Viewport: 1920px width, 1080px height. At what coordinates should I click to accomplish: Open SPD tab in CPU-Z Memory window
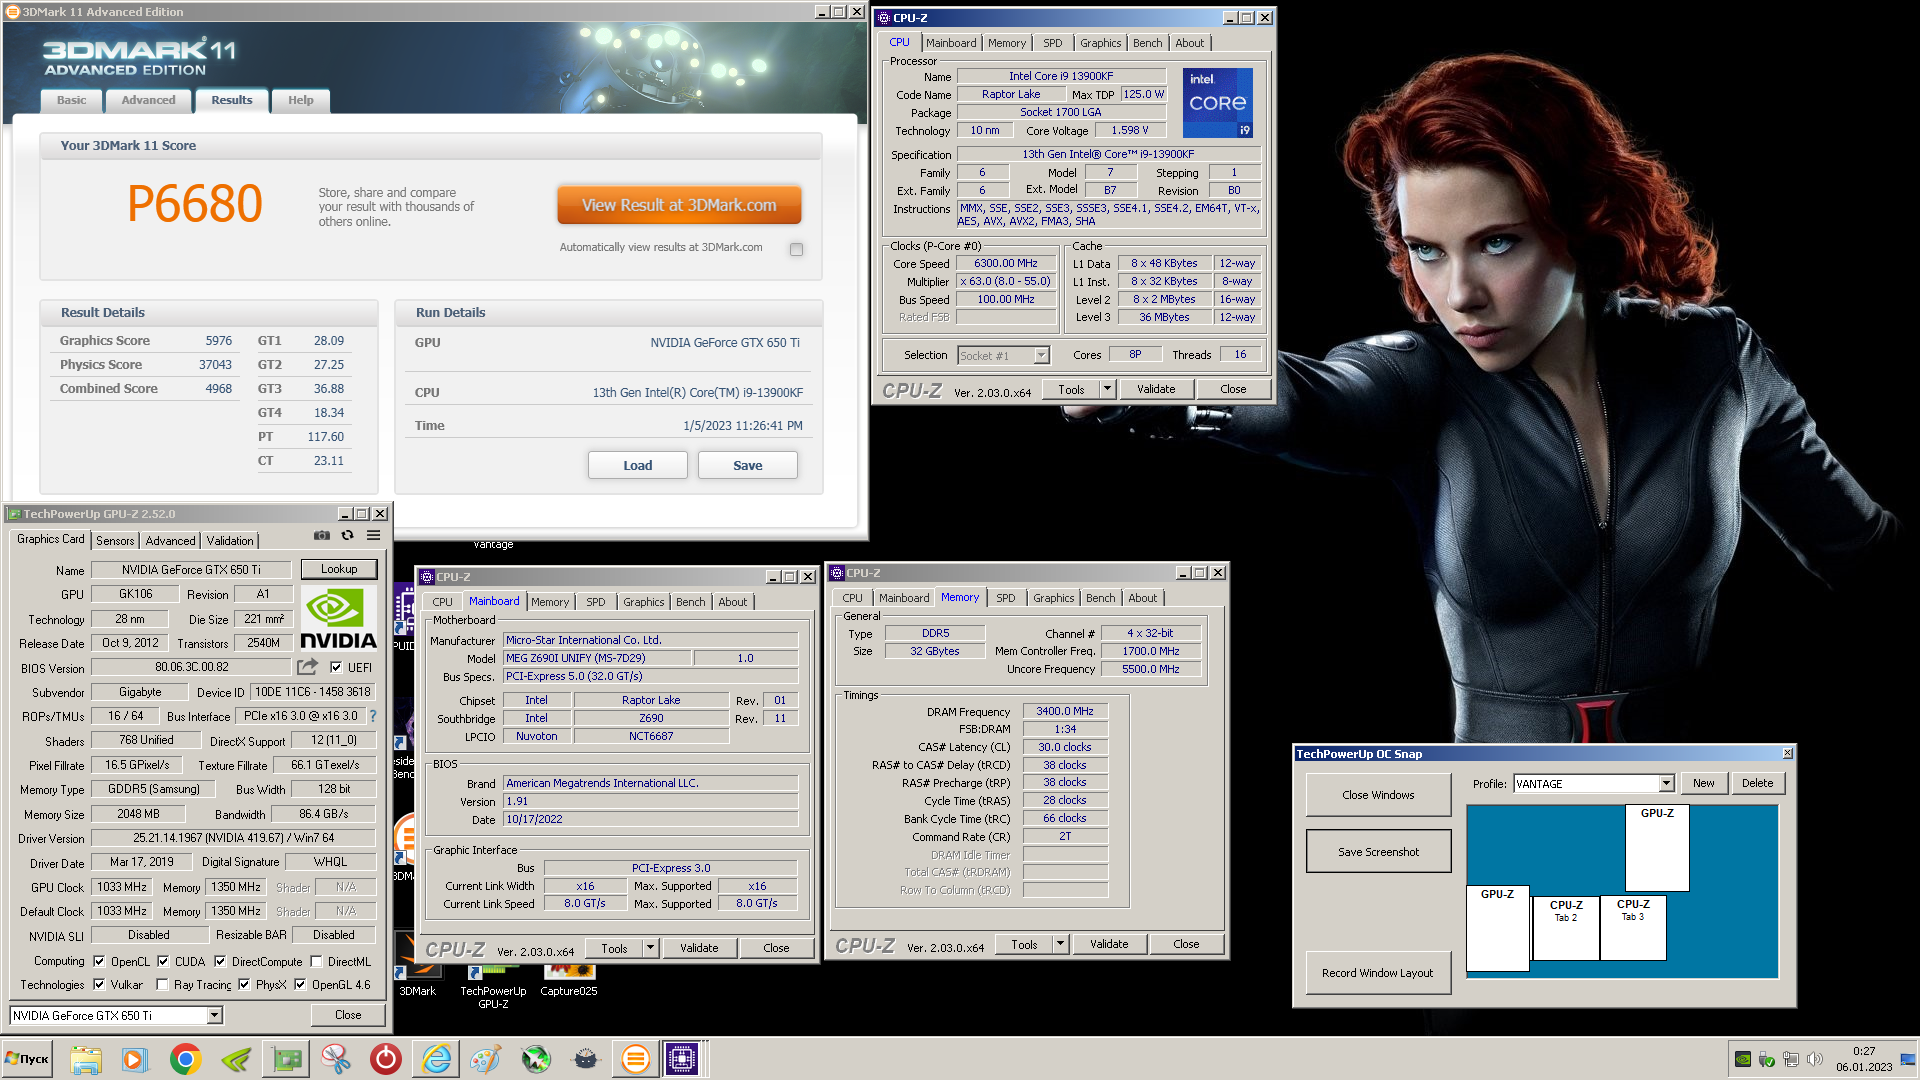click(1005, 598)
